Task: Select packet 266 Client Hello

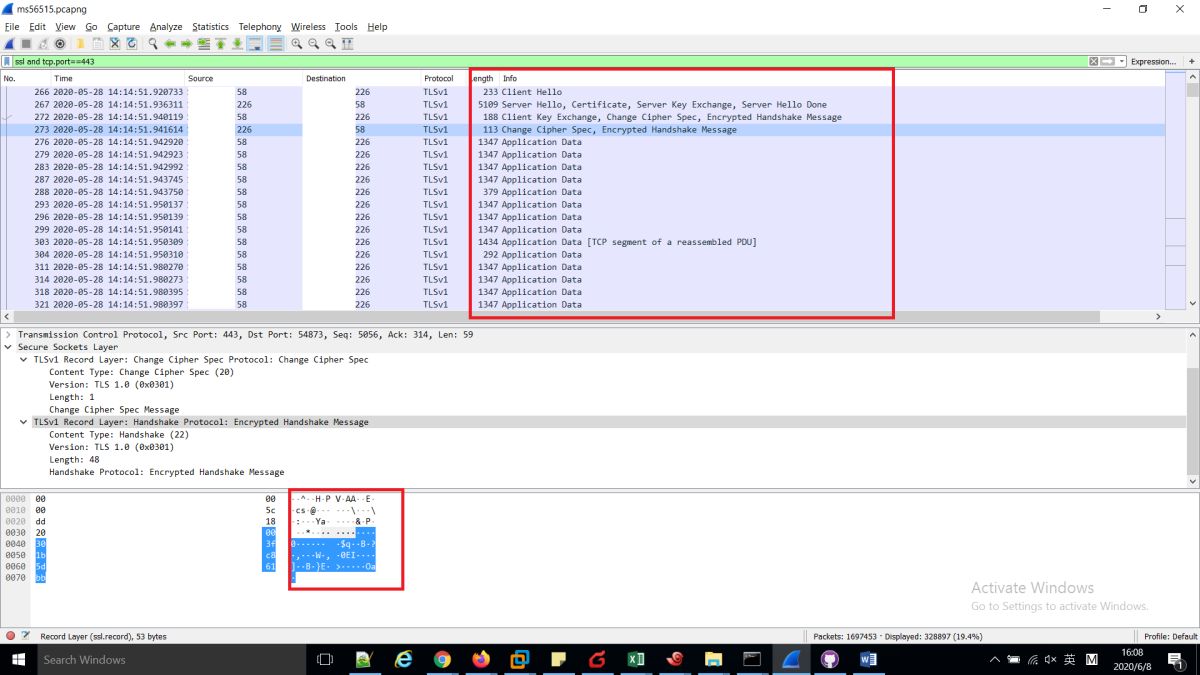Action: (x=580, y=92)
